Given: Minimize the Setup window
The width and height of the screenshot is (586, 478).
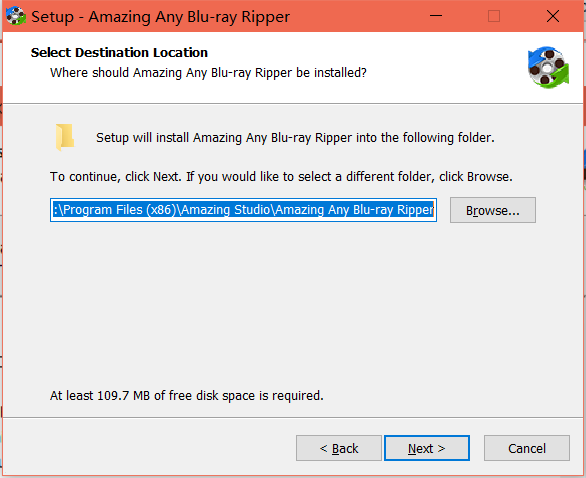Looking at the screenshot, I should pos(436,16).
